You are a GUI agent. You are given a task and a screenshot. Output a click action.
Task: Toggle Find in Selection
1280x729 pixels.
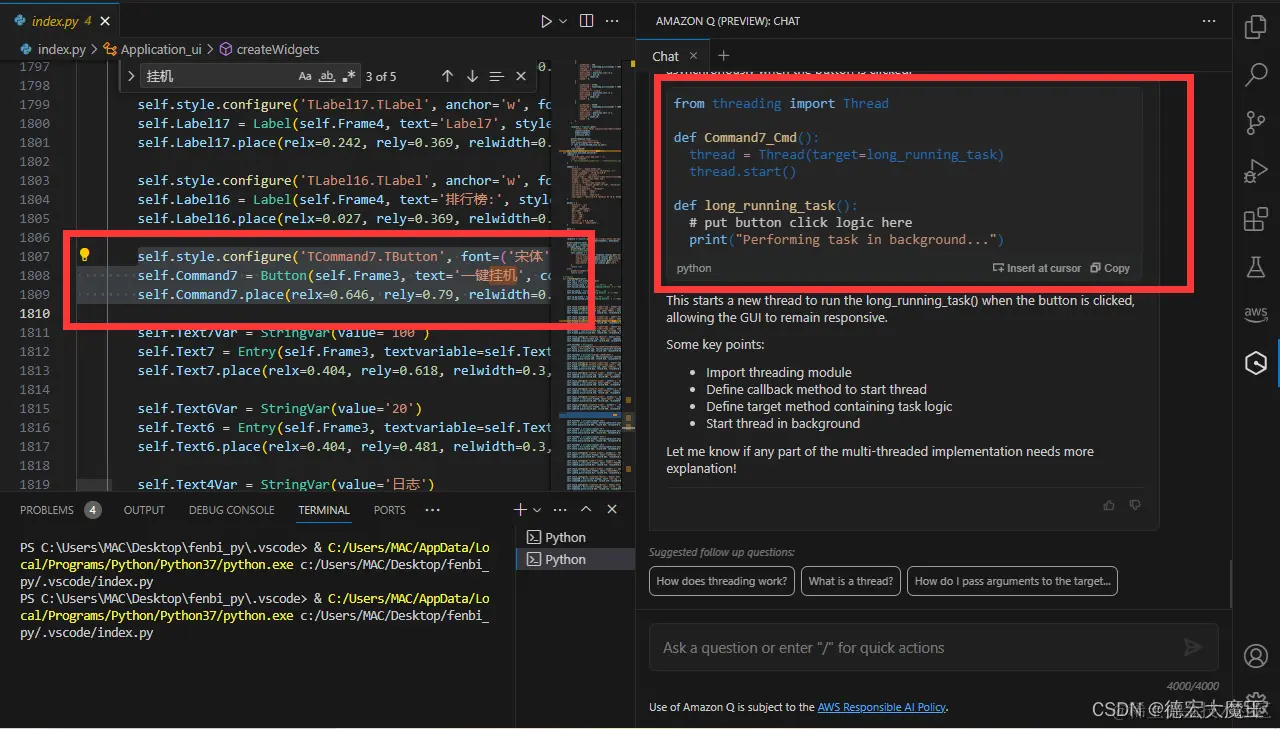click(x=497, y=76)
